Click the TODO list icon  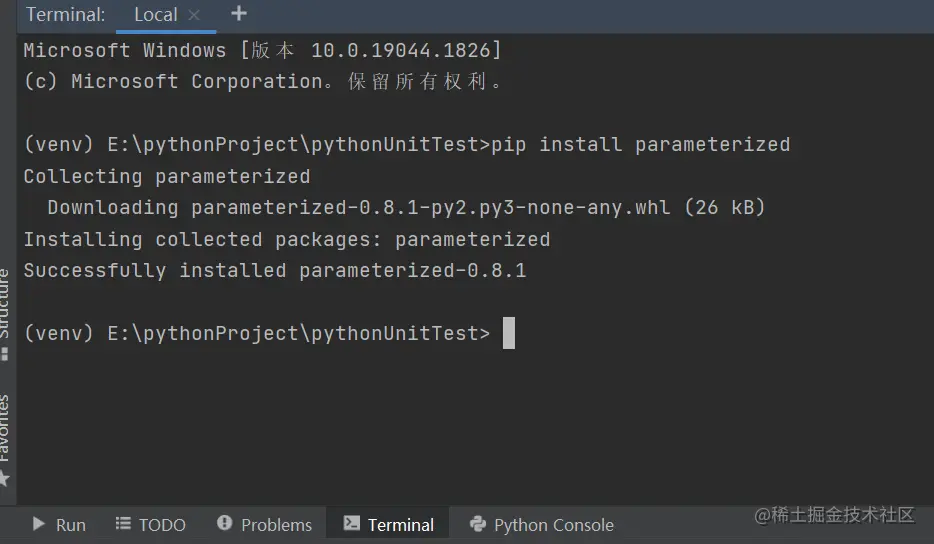click(123, 524)
